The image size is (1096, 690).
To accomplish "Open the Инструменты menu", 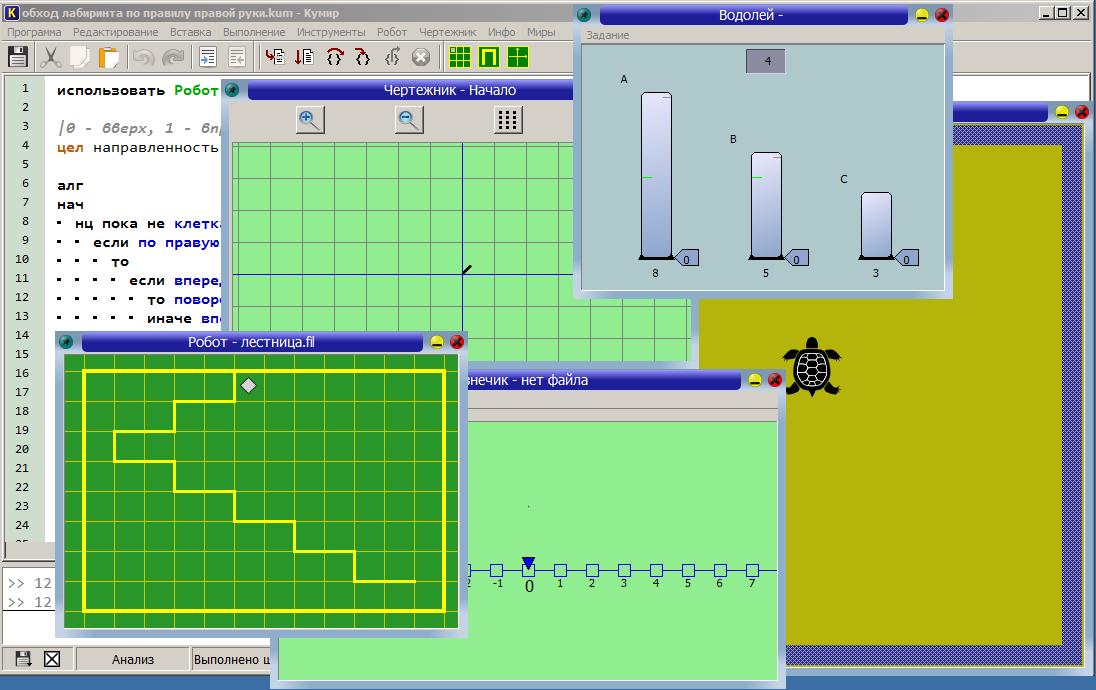I will click(331, 32).
